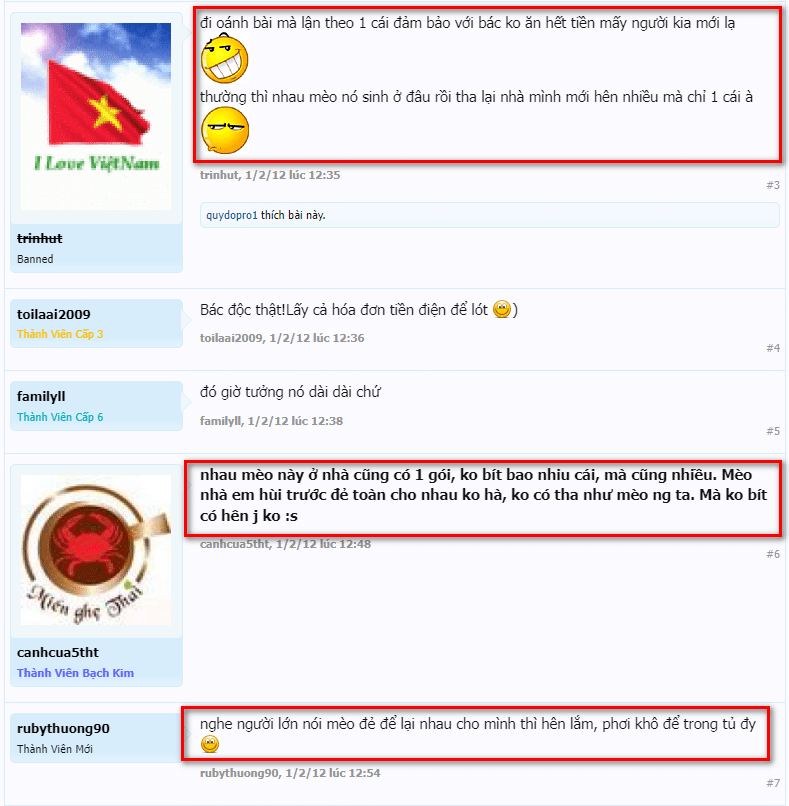Open post permalink #5
Image resolution: width=789 pixels, height=806 pixels.
[x=773, y=431]
